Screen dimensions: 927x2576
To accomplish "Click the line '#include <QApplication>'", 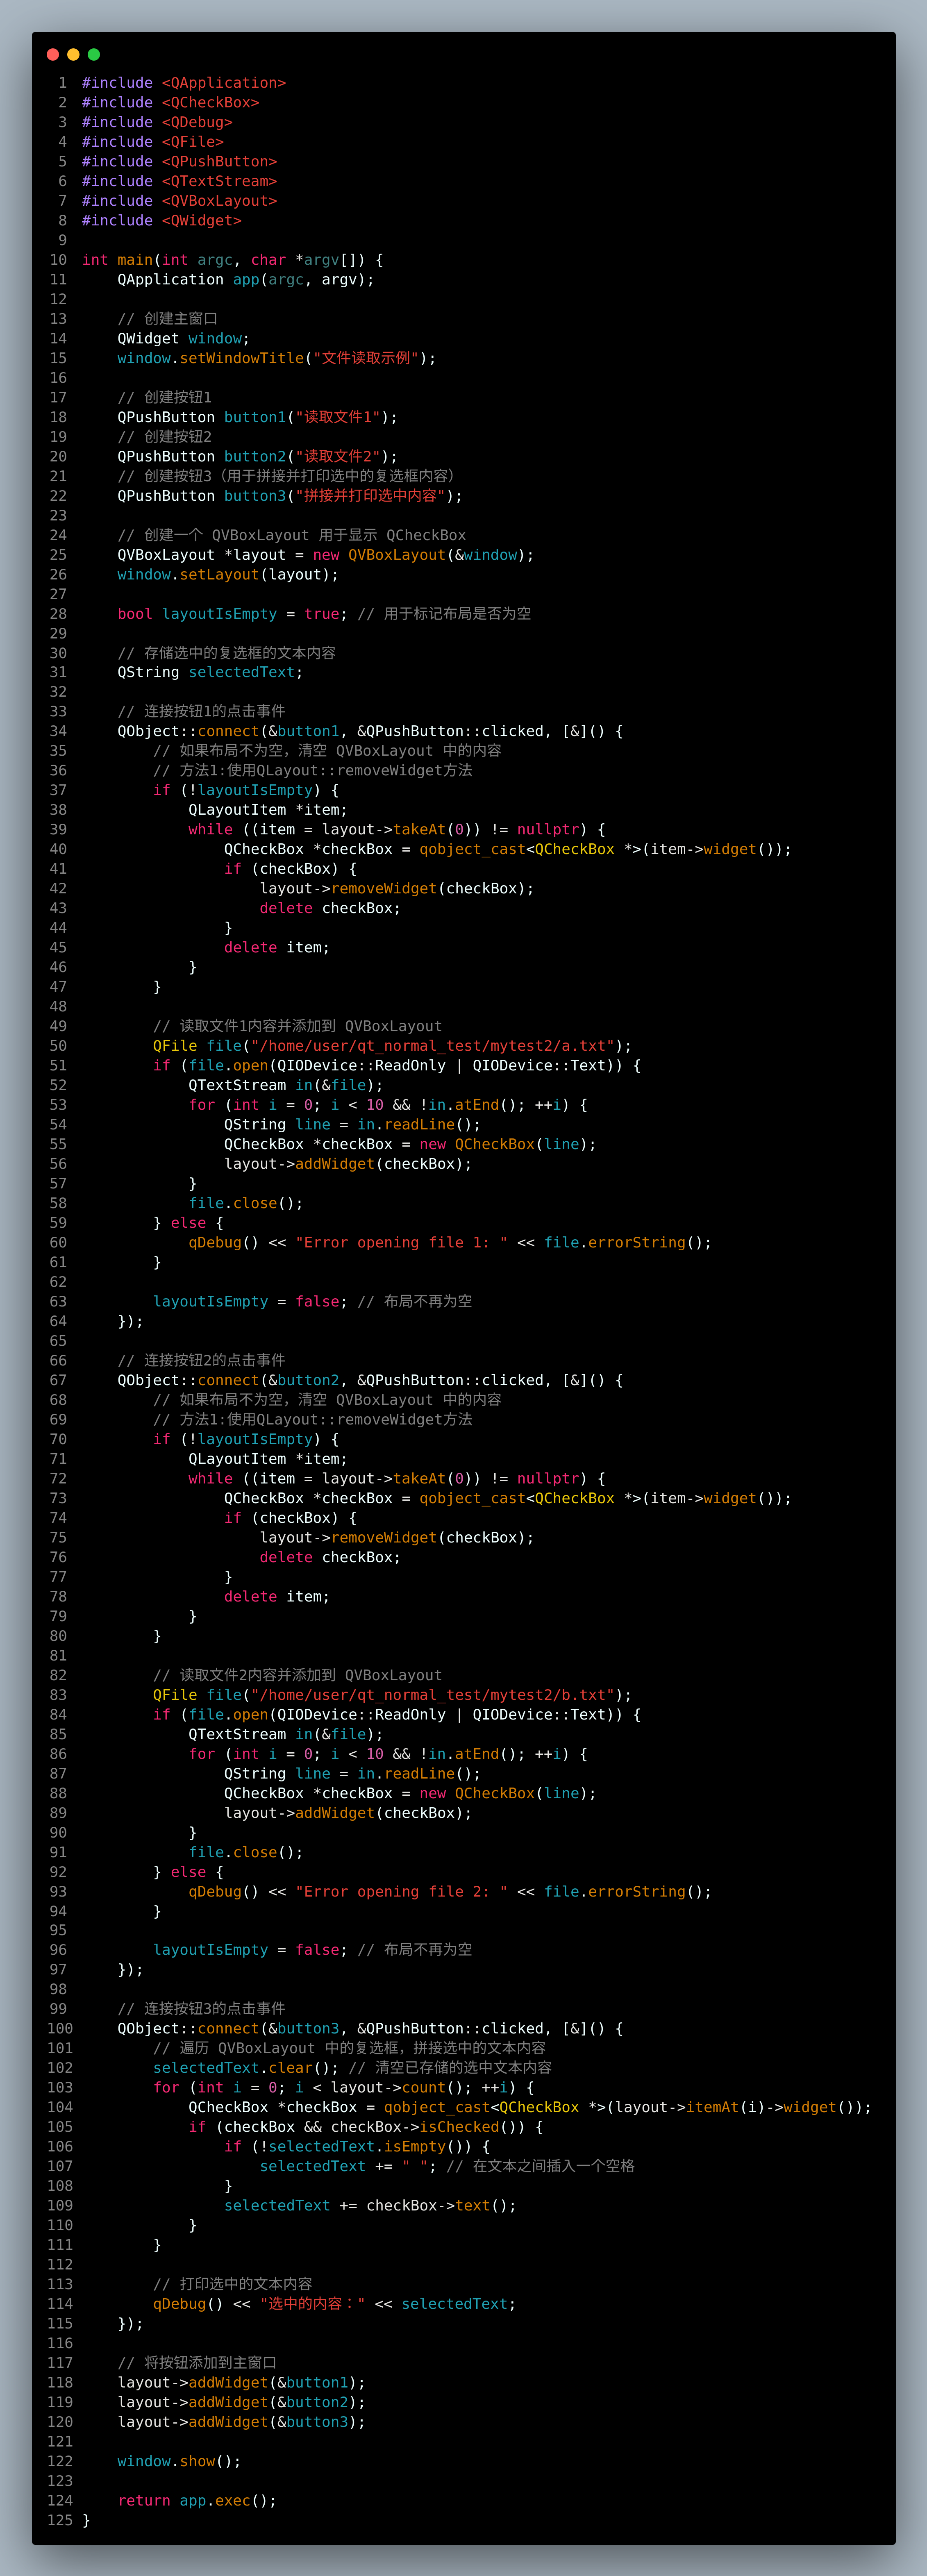I will pos(184,83).
